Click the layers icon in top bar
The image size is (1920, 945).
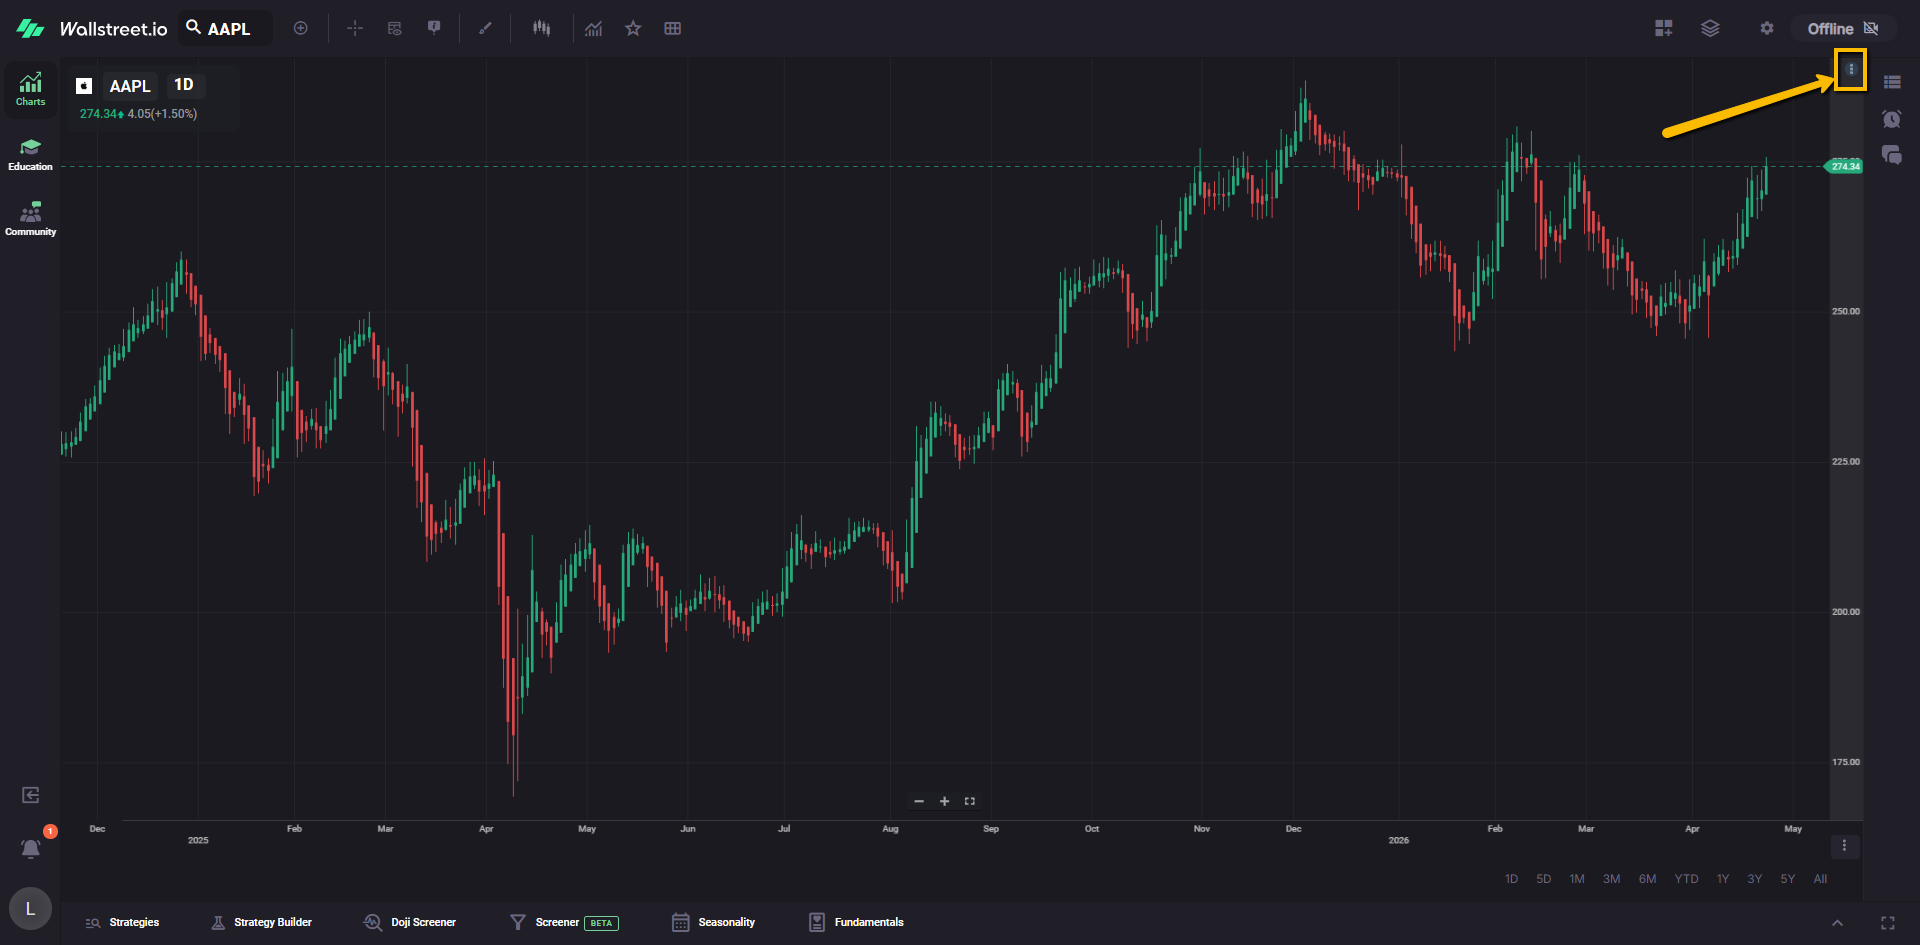[x=1710, y=28]
